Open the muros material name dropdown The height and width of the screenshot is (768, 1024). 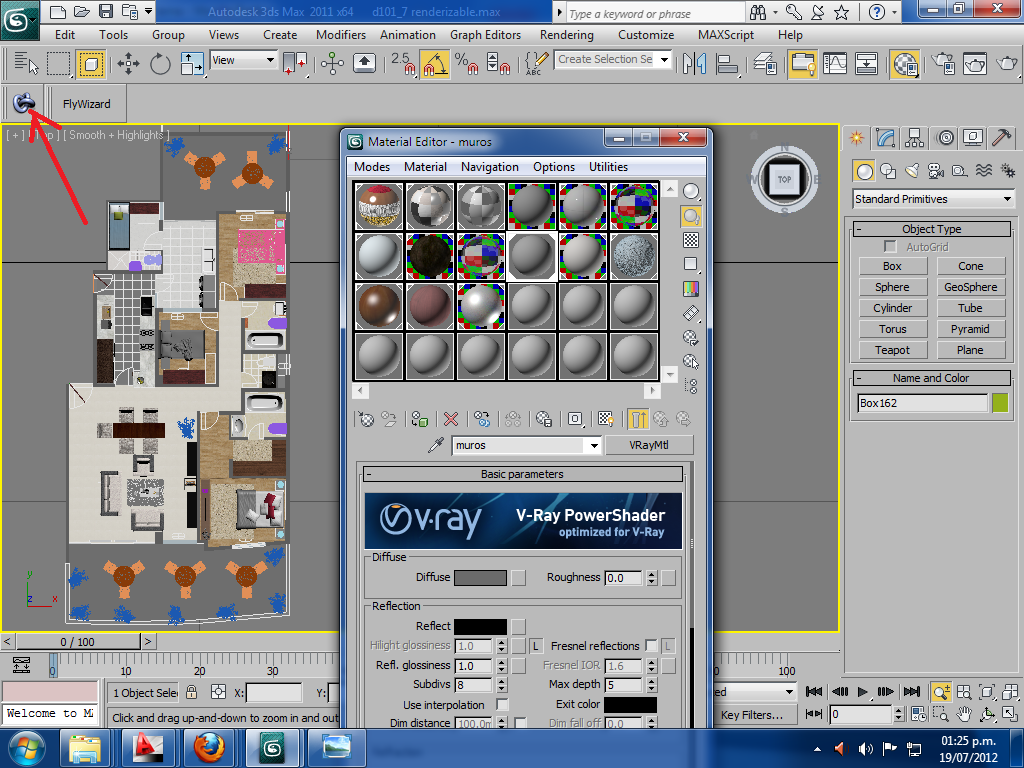coord(594,445)
